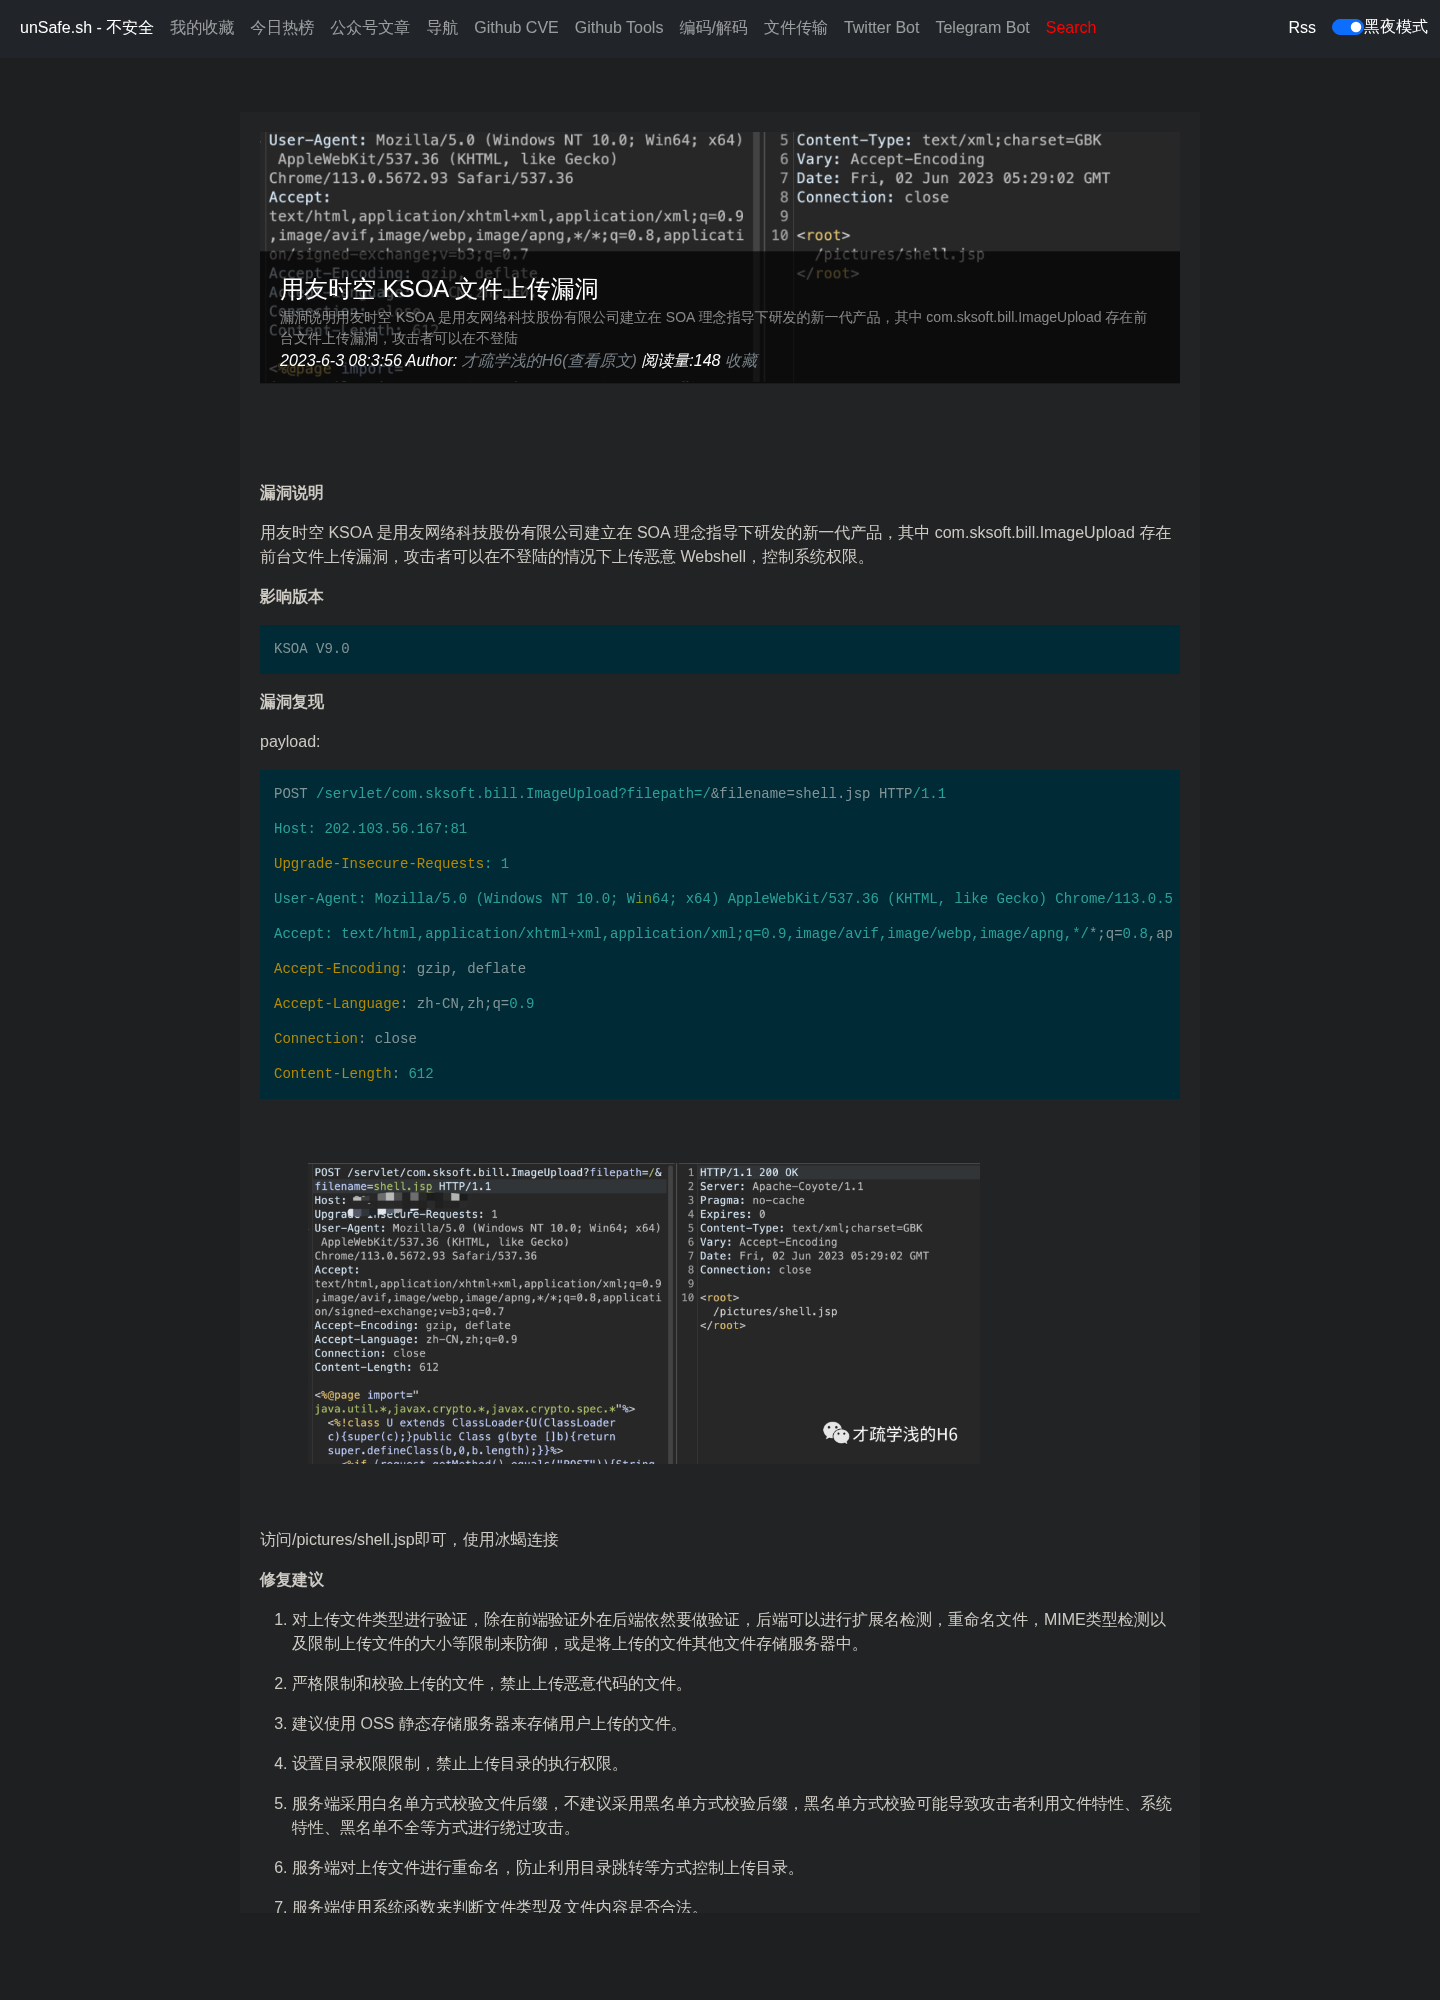Viewport: 1440px width, 2000px height.
Task: Open 公众号文章 menu item
Action: pos(370,28)
